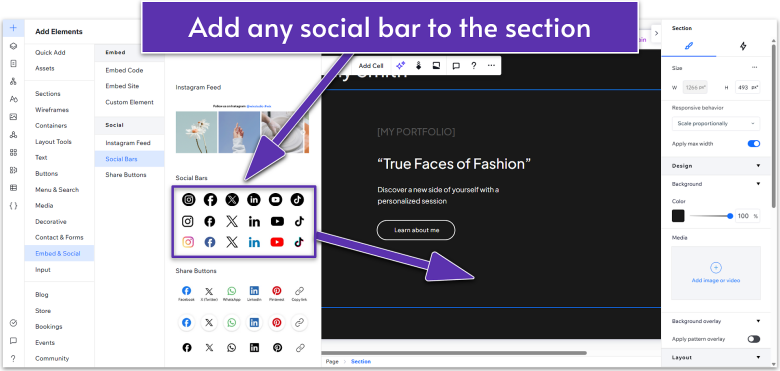Open the Site Styles text icon
Screen dimensions: 780x371
(13, 99)
